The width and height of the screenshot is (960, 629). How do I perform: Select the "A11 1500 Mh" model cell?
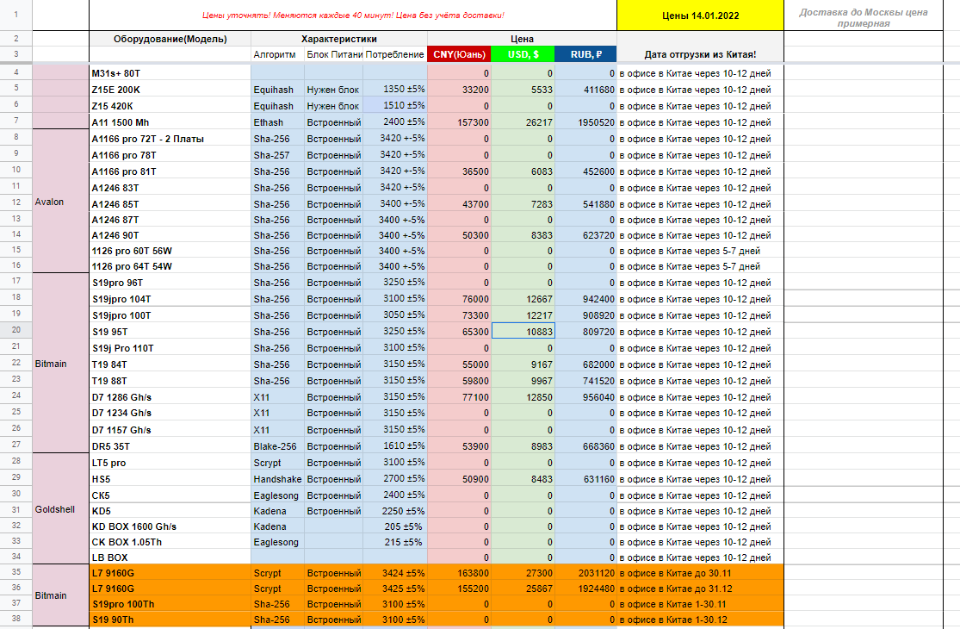point(169,121)
